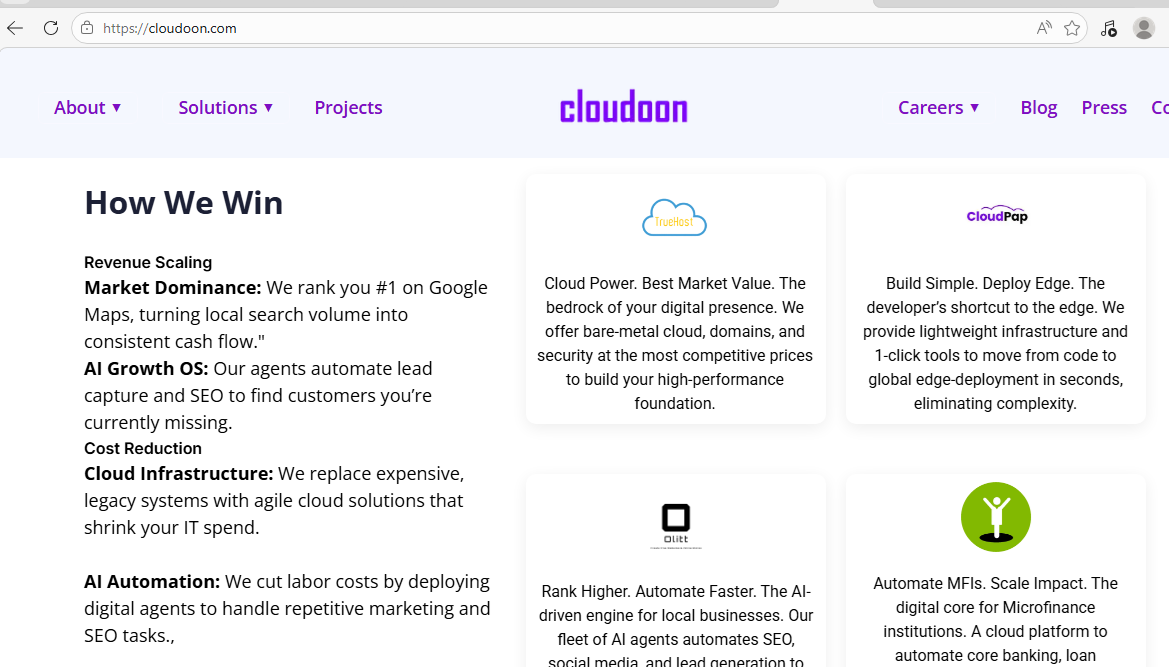The image size is (1169, 667).
Task: Open the Projects page
Action: (x=348, y=107)
